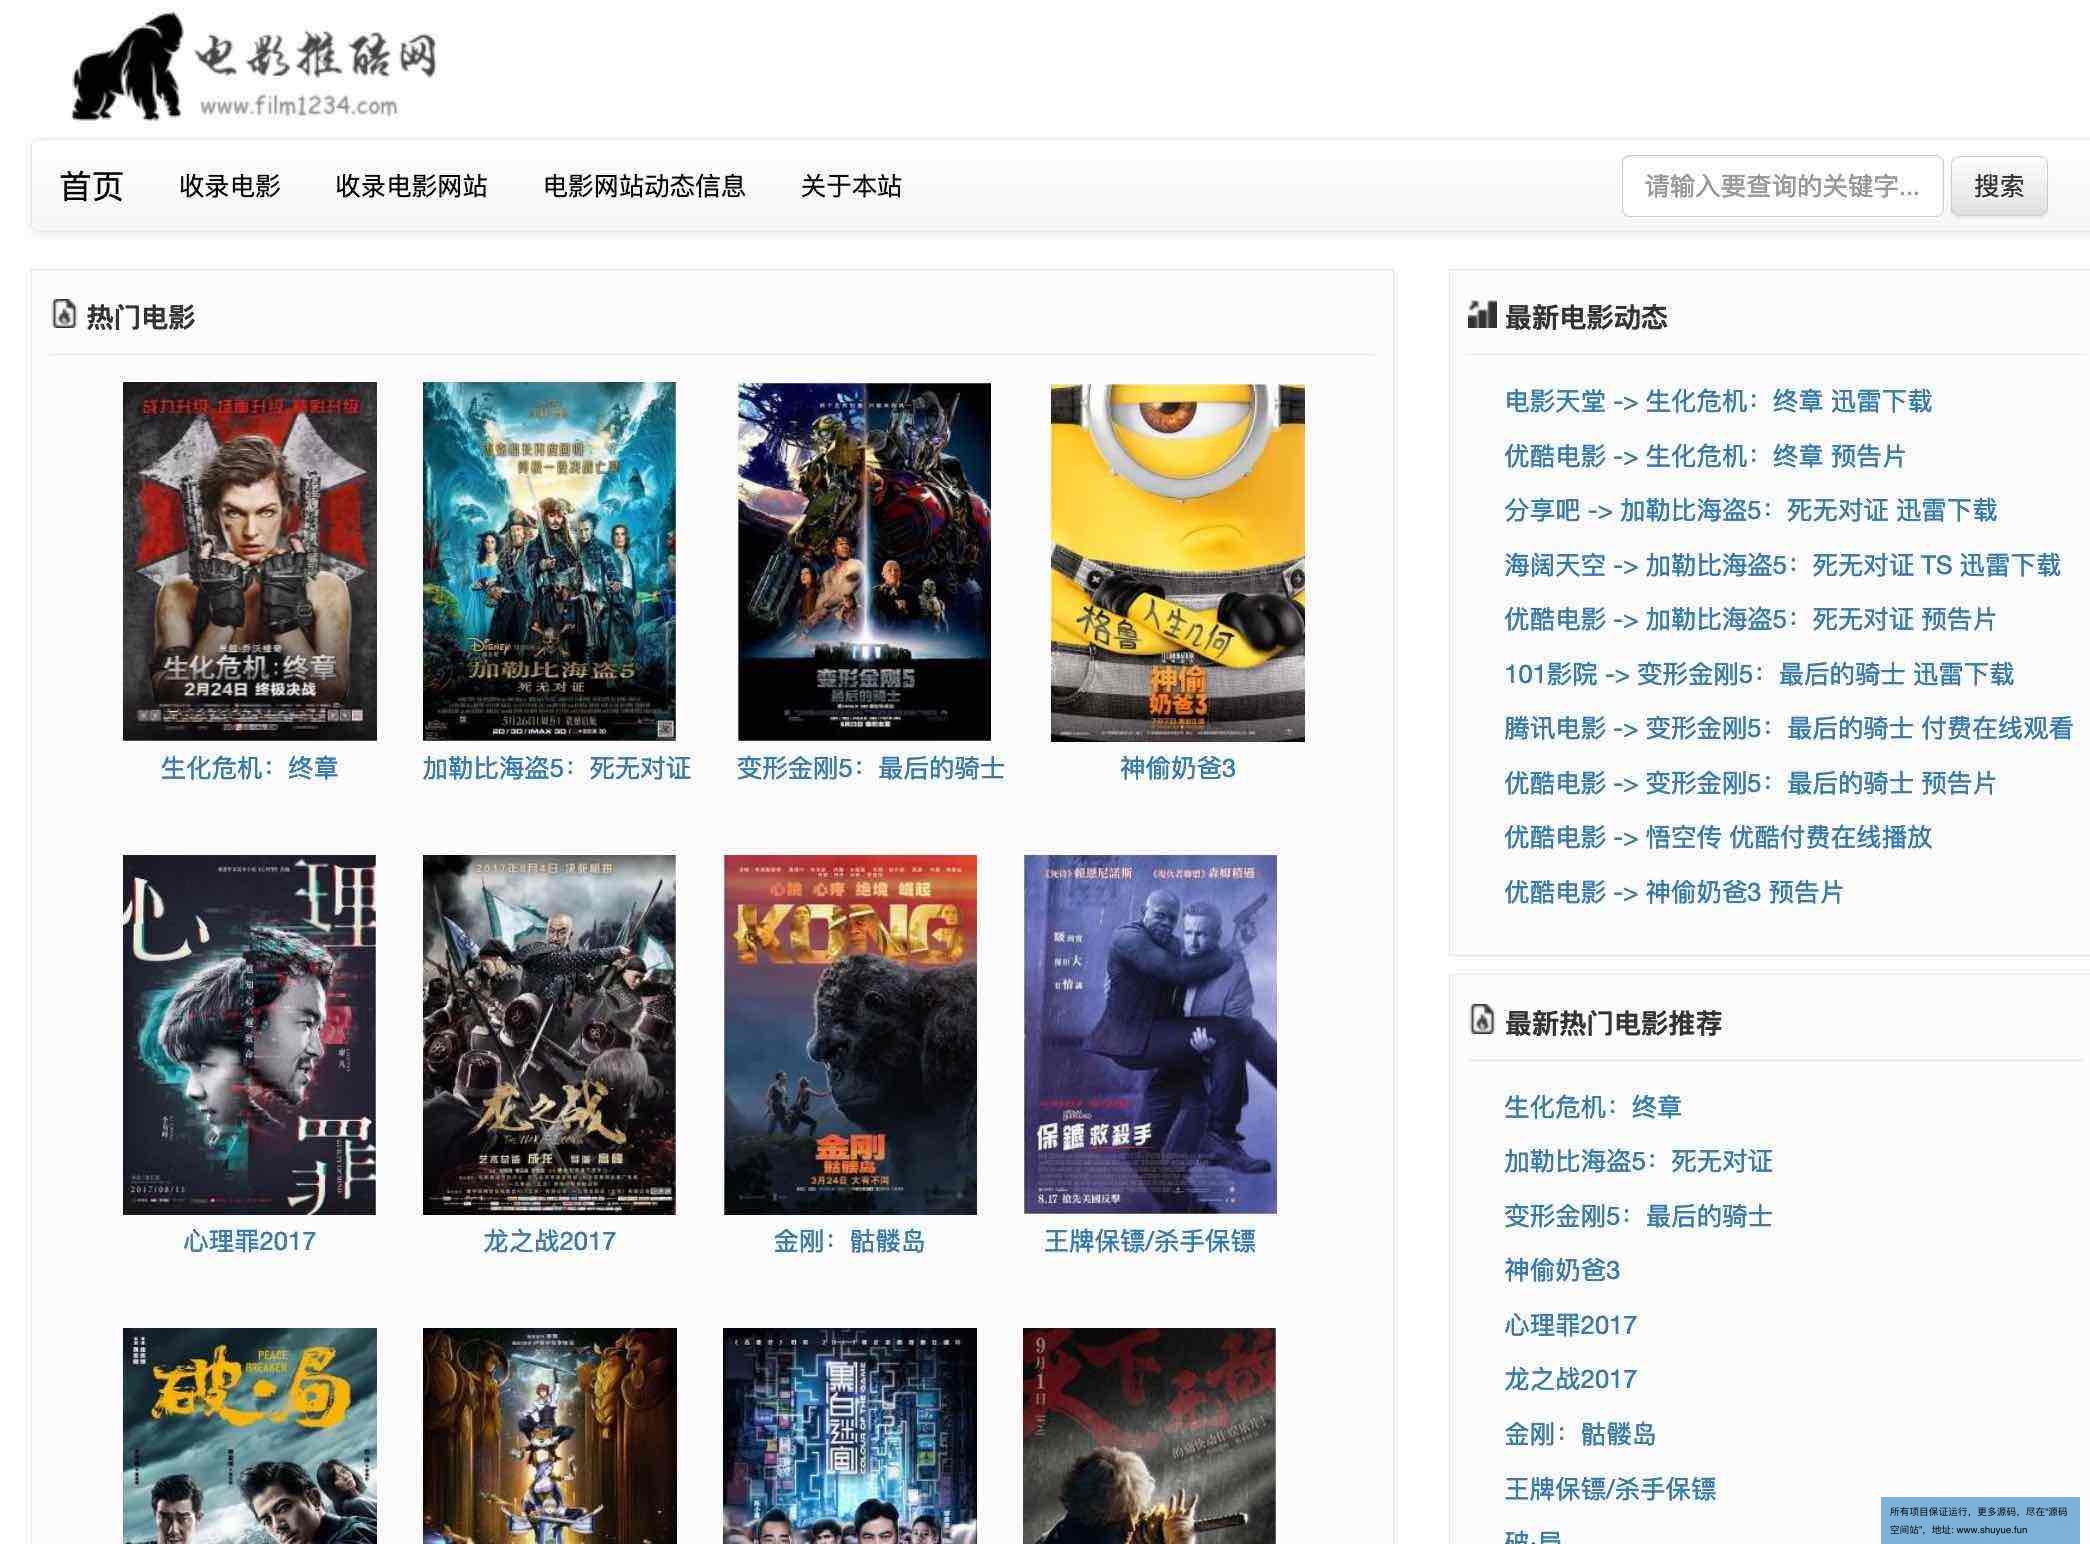This screenshot has width=2090, height=1544.
Task: Open 海阔天空 -> 加勒比海盗5 TS 迅雷下载
Action: point(1782,565)
